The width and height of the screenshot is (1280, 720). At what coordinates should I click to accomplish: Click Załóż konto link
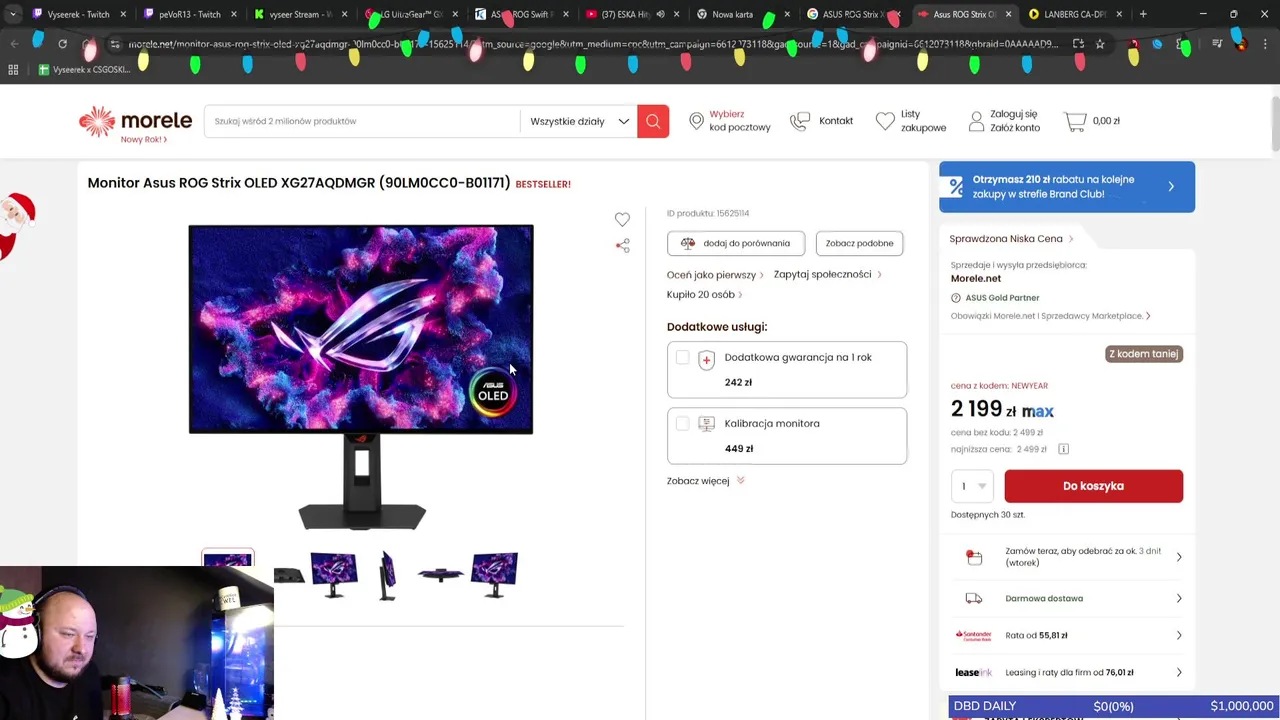tap(1015, 128)
